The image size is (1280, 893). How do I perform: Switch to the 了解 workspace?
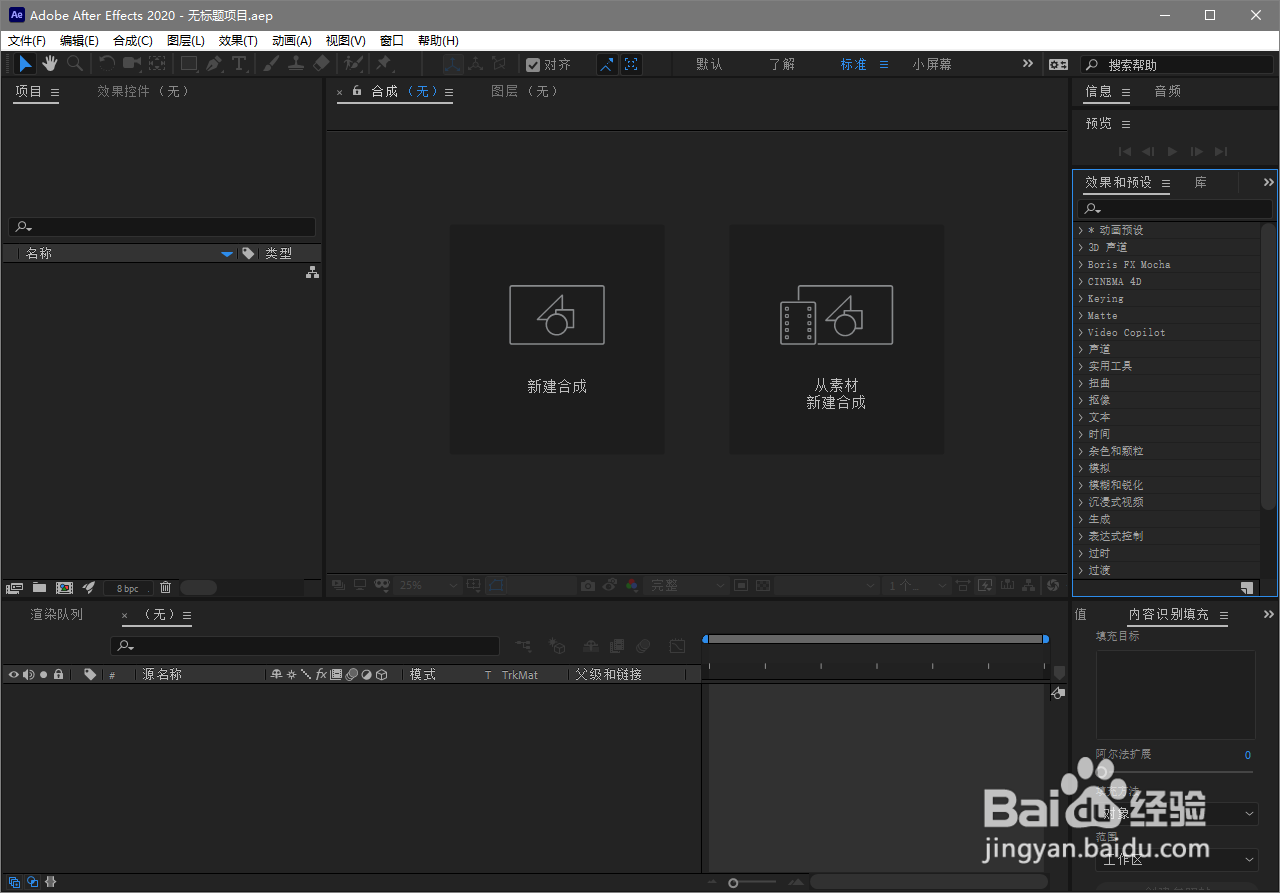(782, 64)
